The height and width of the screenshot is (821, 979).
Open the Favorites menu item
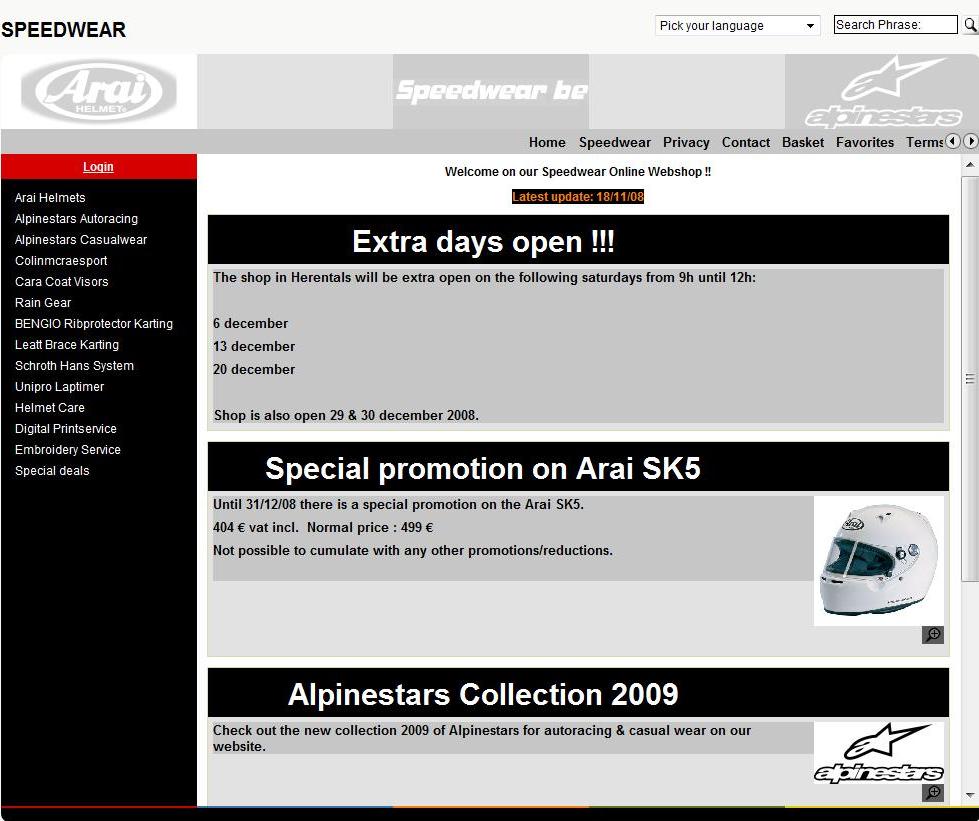pyautogui.click(x=865, y=142)
